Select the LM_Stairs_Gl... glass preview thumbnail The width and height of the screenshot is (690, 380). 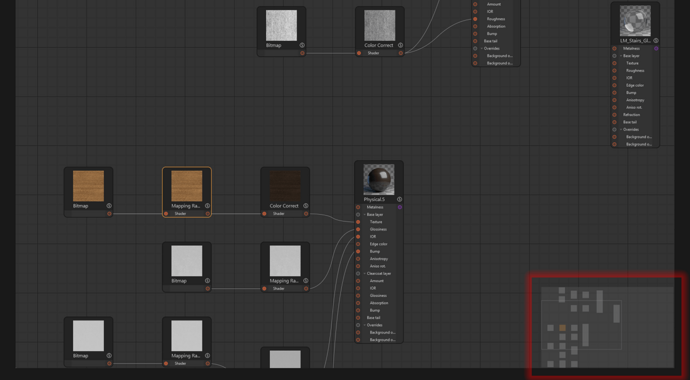(635, 21)
